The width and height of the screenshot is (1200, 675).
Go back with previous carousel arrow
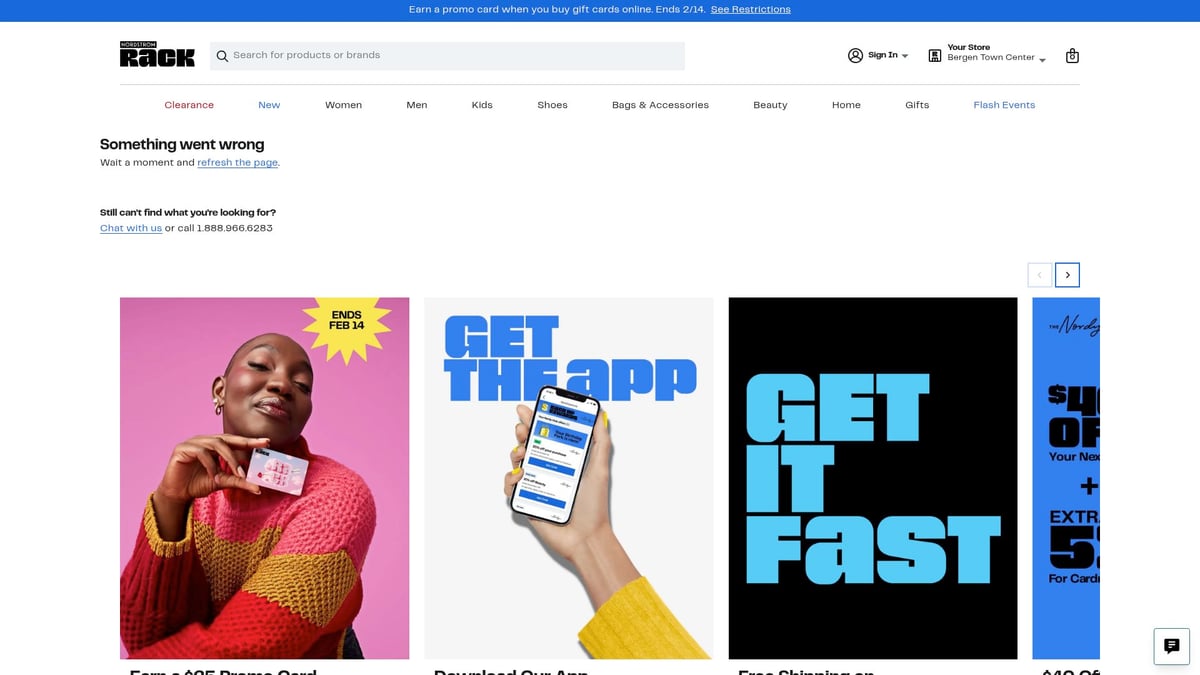click(x=1039, y=275)
